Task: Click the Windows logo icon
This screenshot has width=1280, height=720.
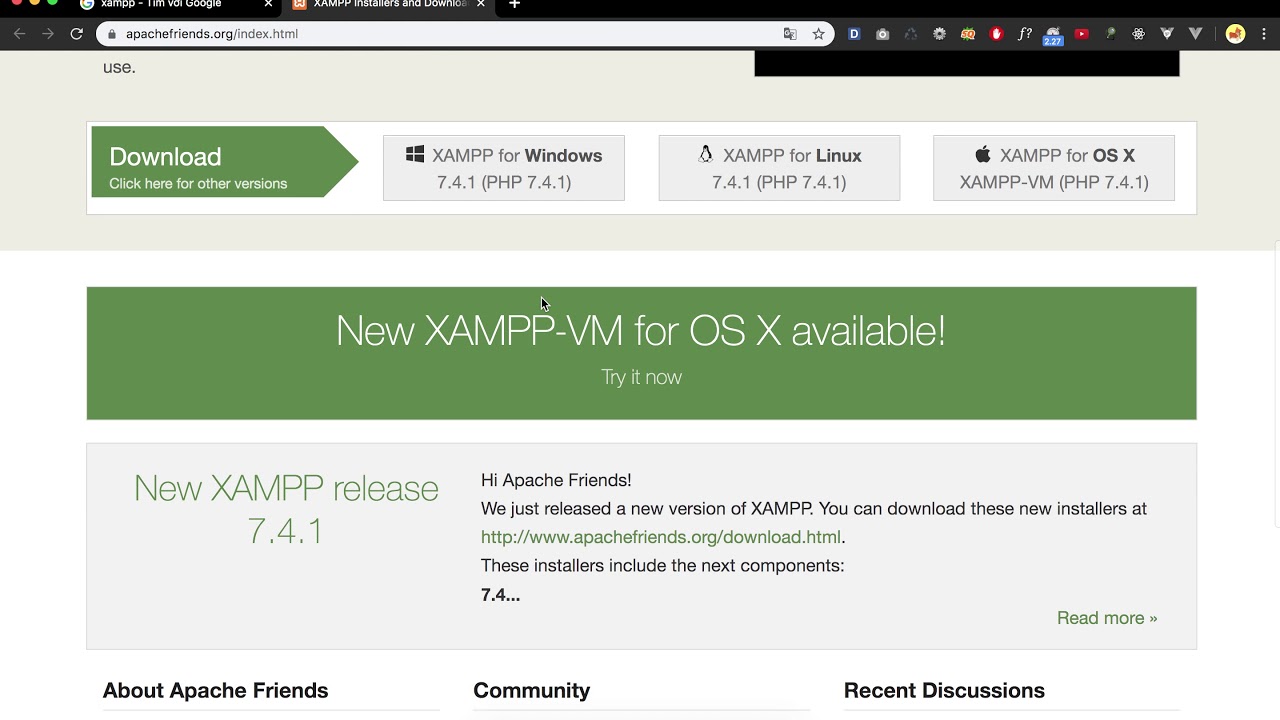Action: tap(415, 154)
